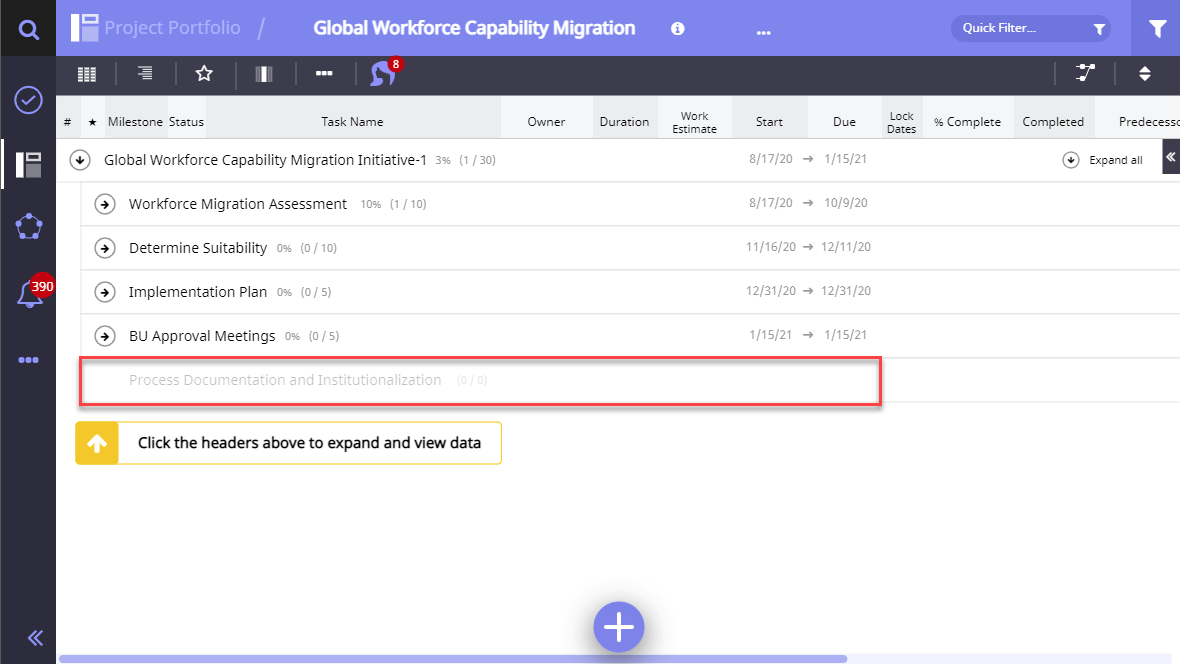The width and height of the screenshot is (1180, 664).
Task: Expand the Implementation Plan section
Action: [x=105, y=292]
